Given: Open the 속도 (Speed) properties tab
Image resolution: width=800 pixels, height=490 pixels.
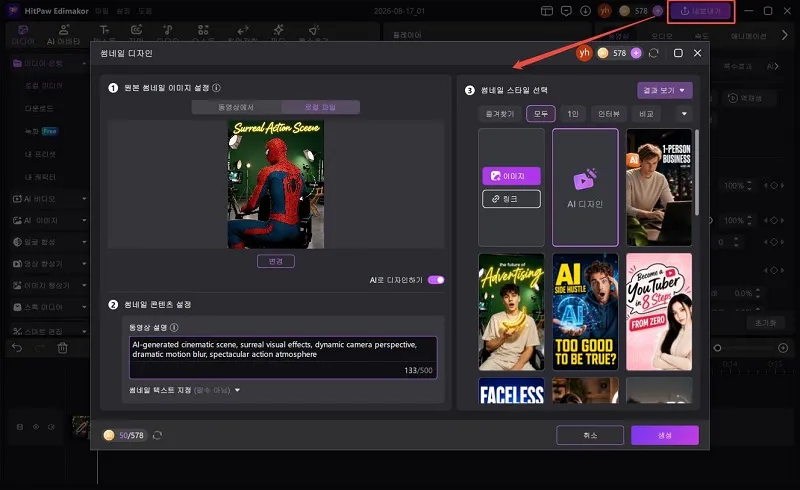Looking at the screenshot, I should [x=702, y=36].
